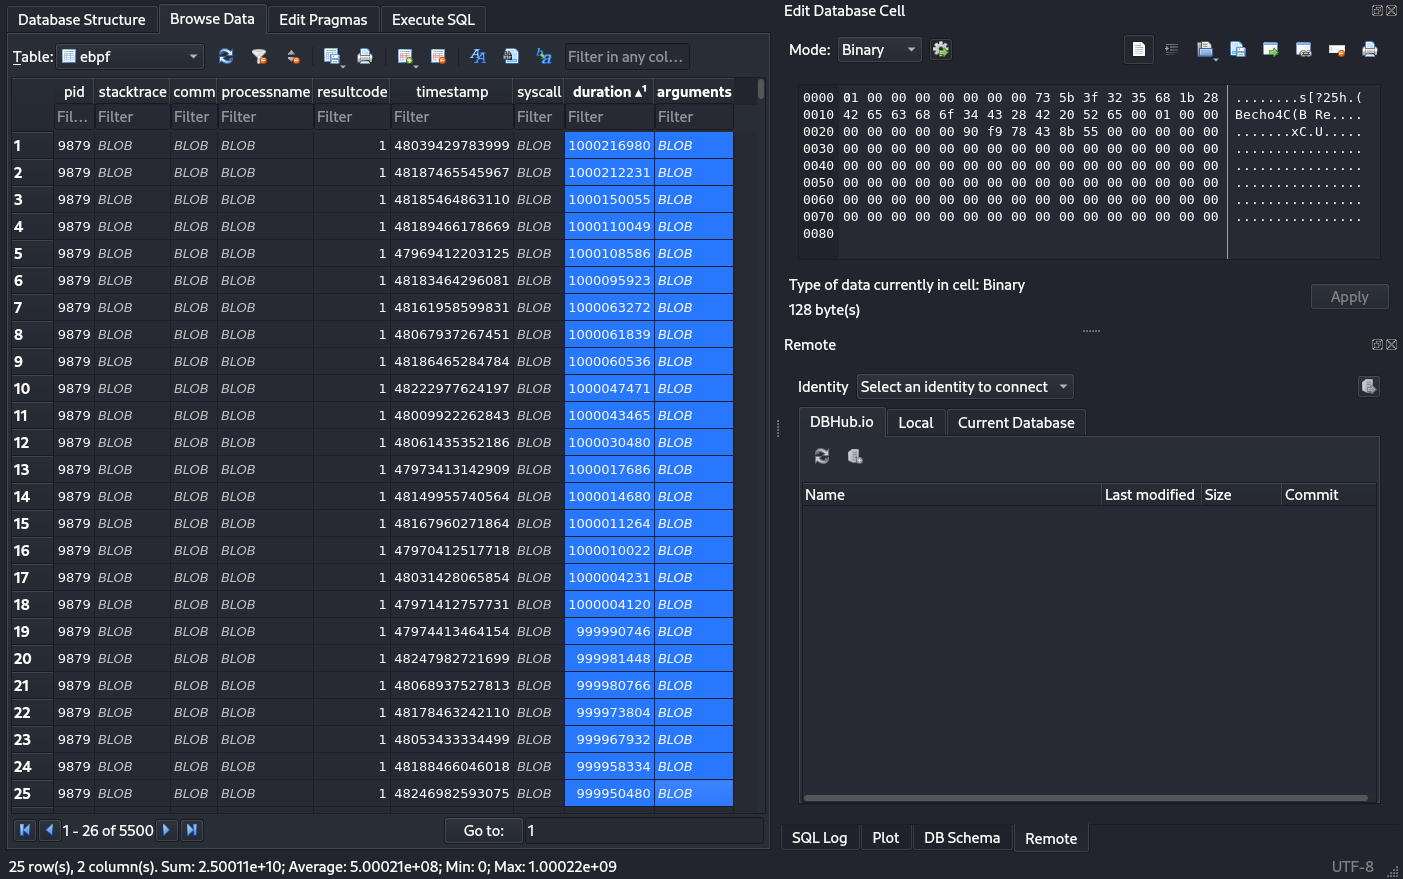
Task: Select the Current Database tab
Action: coord(1016,423)
